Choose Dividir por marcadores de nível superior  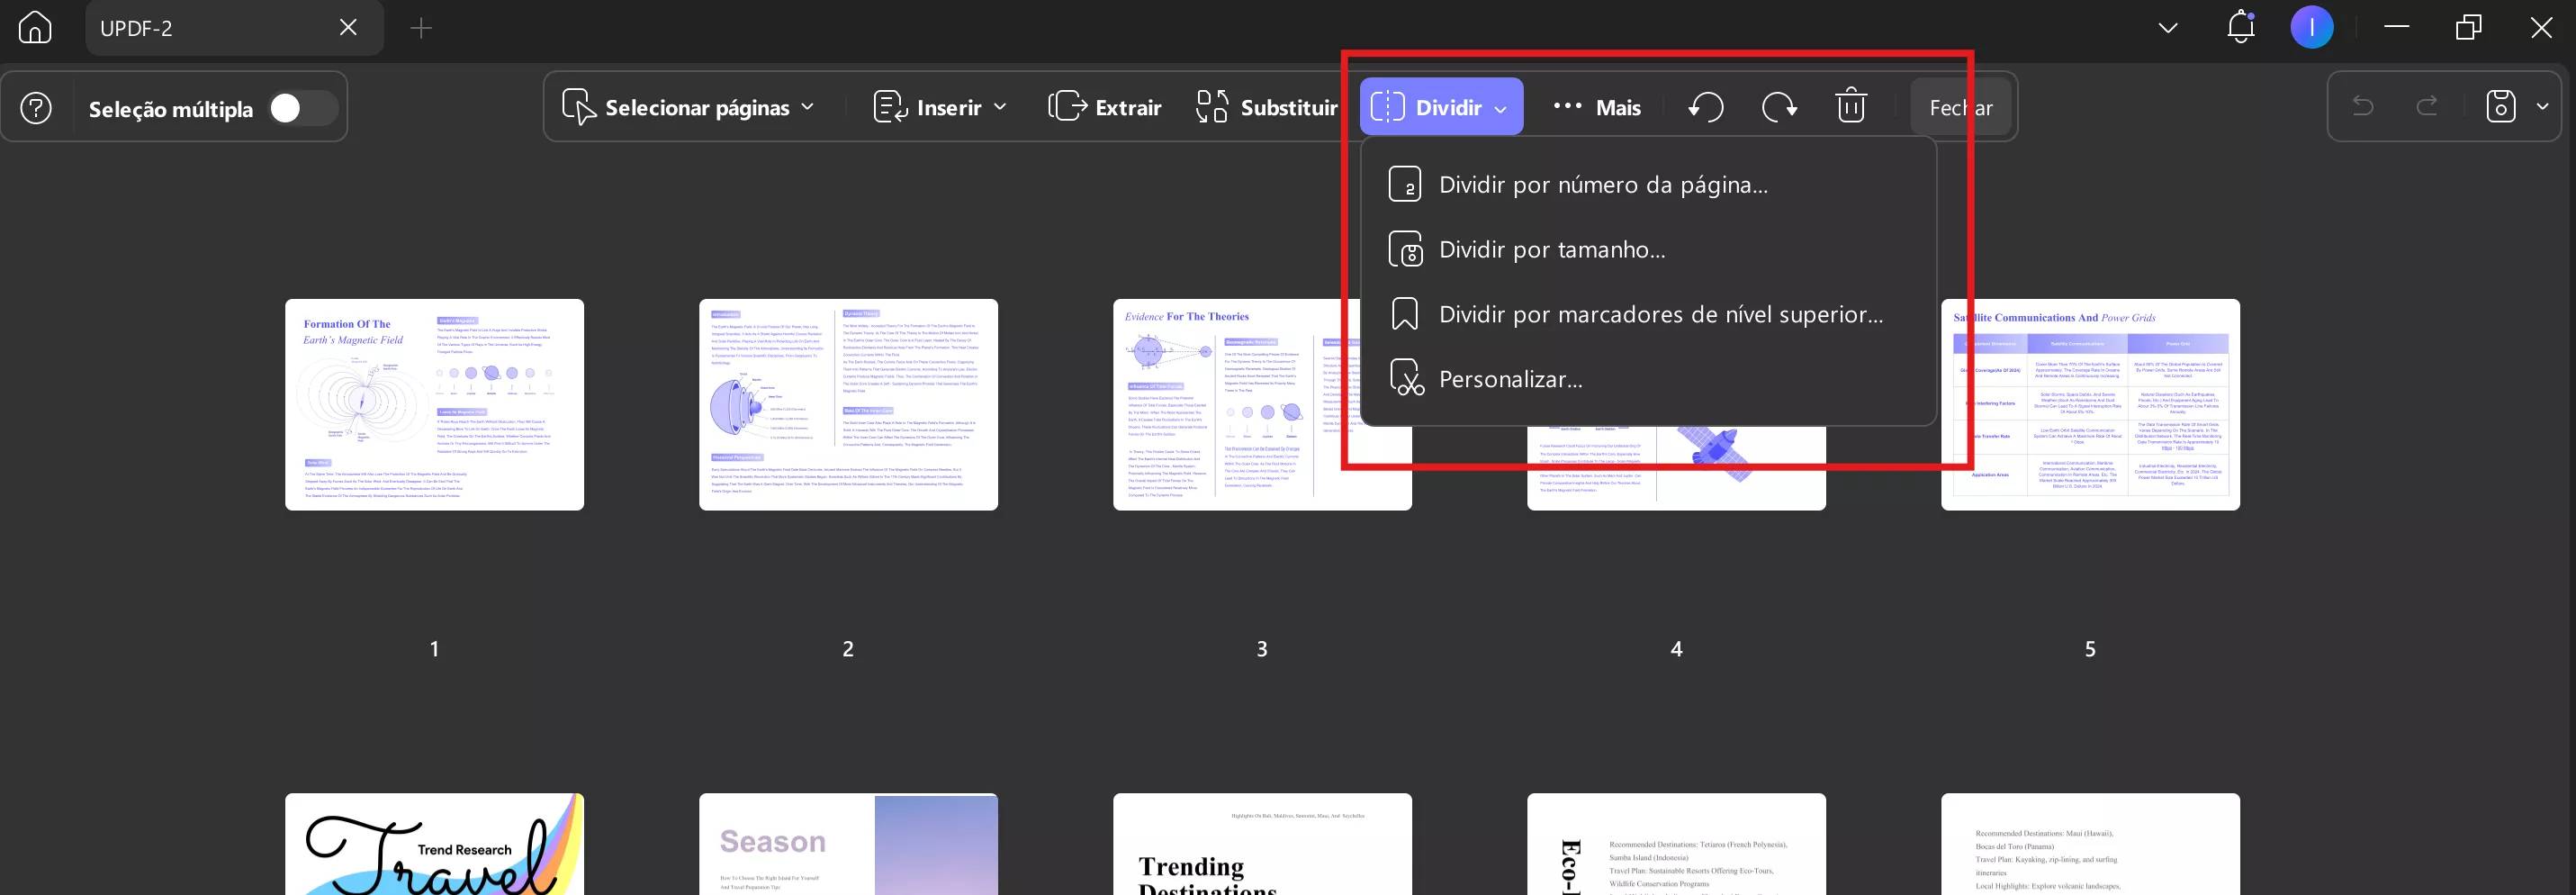click(1648, 315)
